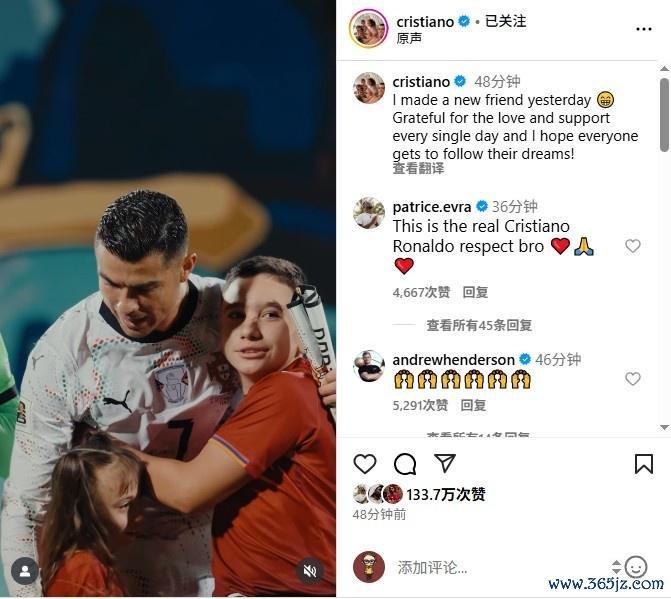Viewport: 671px width, 599px height.
Task: Expand translation of cristiano's caption
Action: [x=418, y=168]
